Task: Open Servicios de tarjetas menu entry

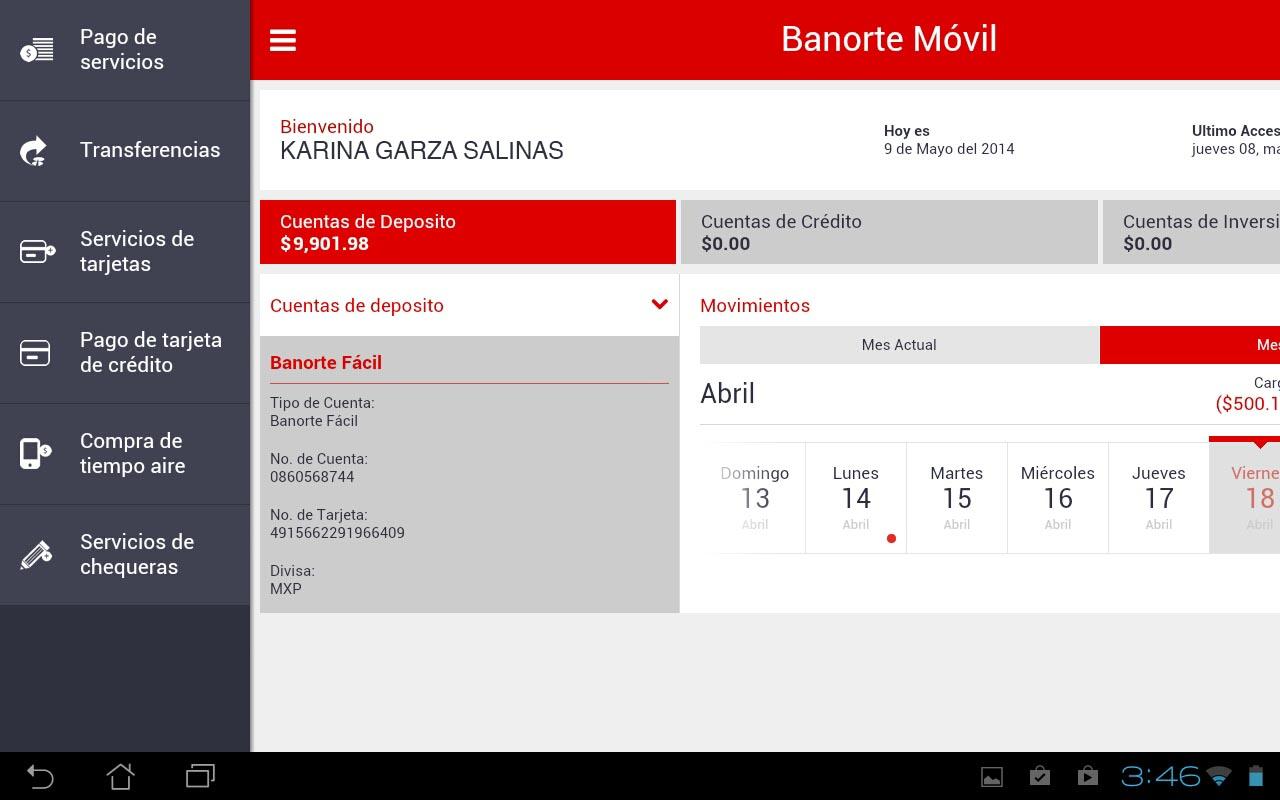Action: 125,252
